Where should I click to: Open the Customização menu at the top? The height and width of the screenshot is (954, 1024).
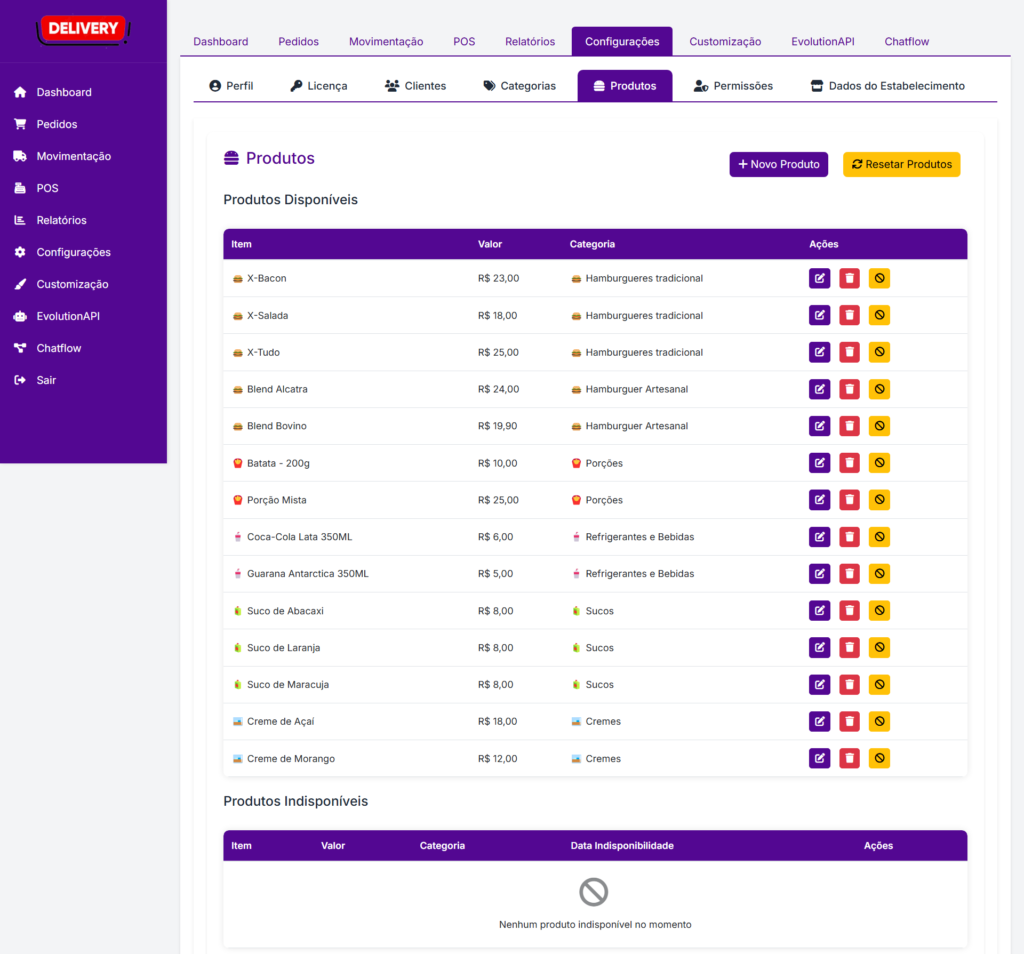click(725, 41)
